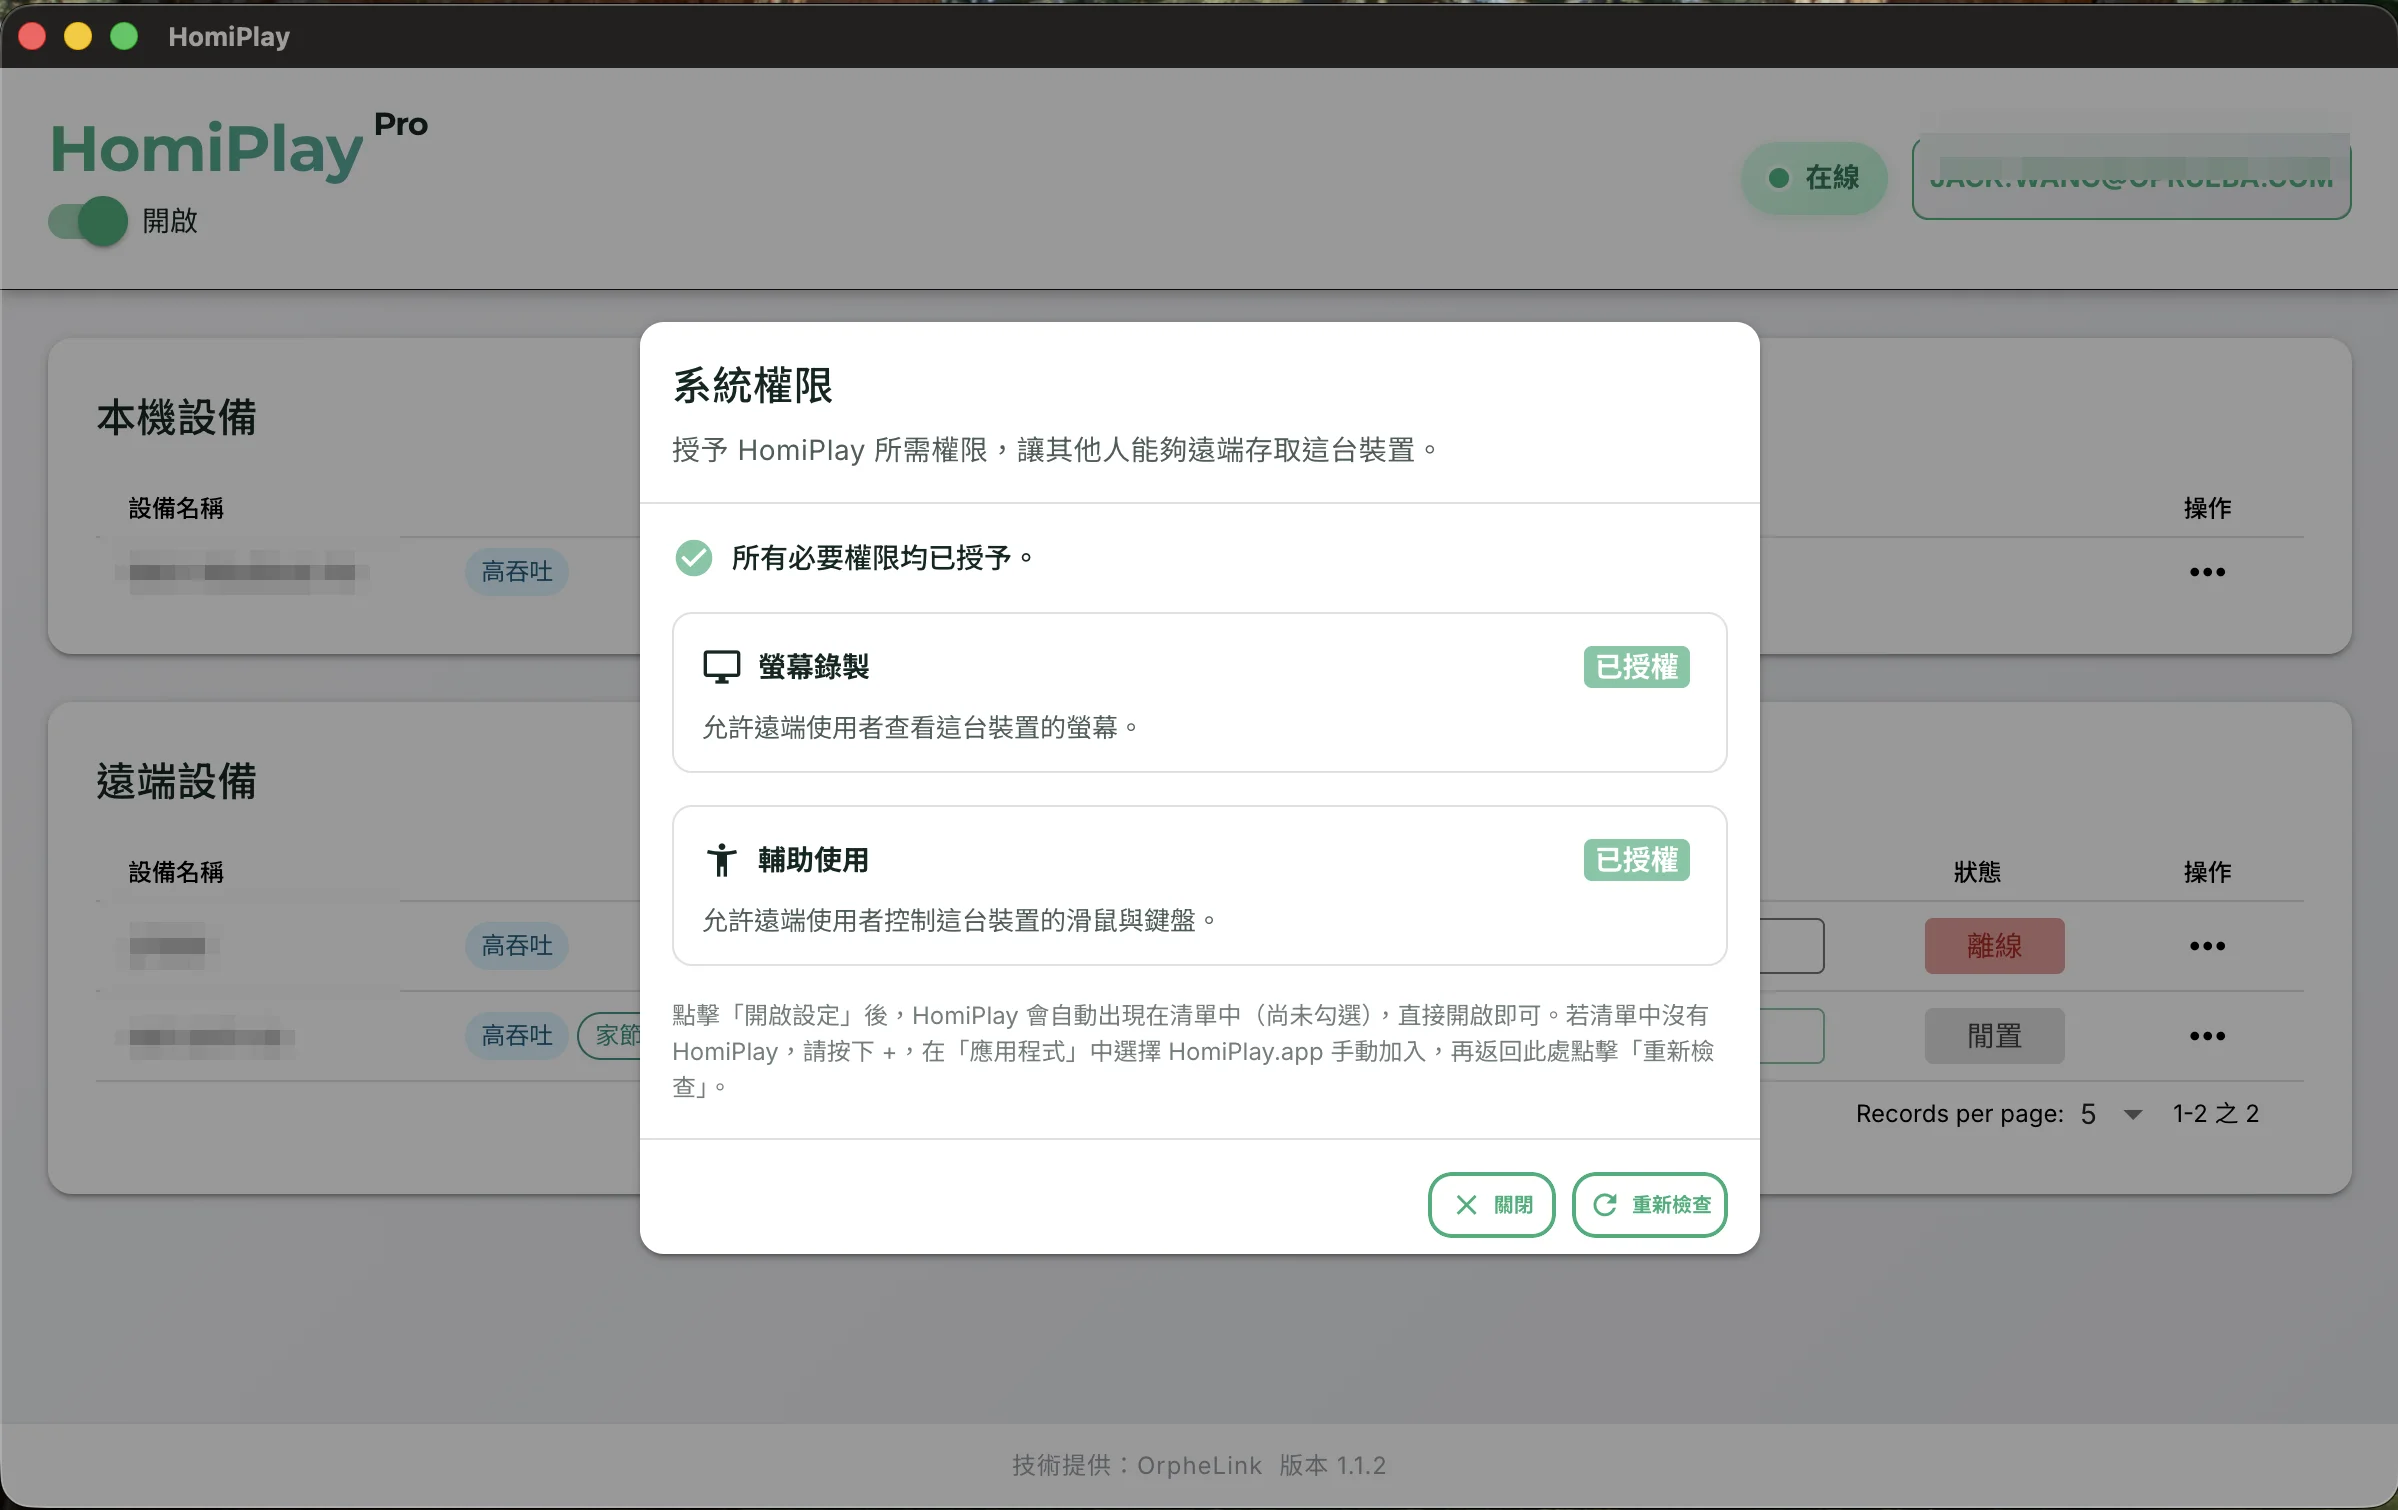Image resolution: width=2398 pixels, height=1510 pixels.
Task: Click the 所有必要權限均已授予 message
Action: [882, 557]
